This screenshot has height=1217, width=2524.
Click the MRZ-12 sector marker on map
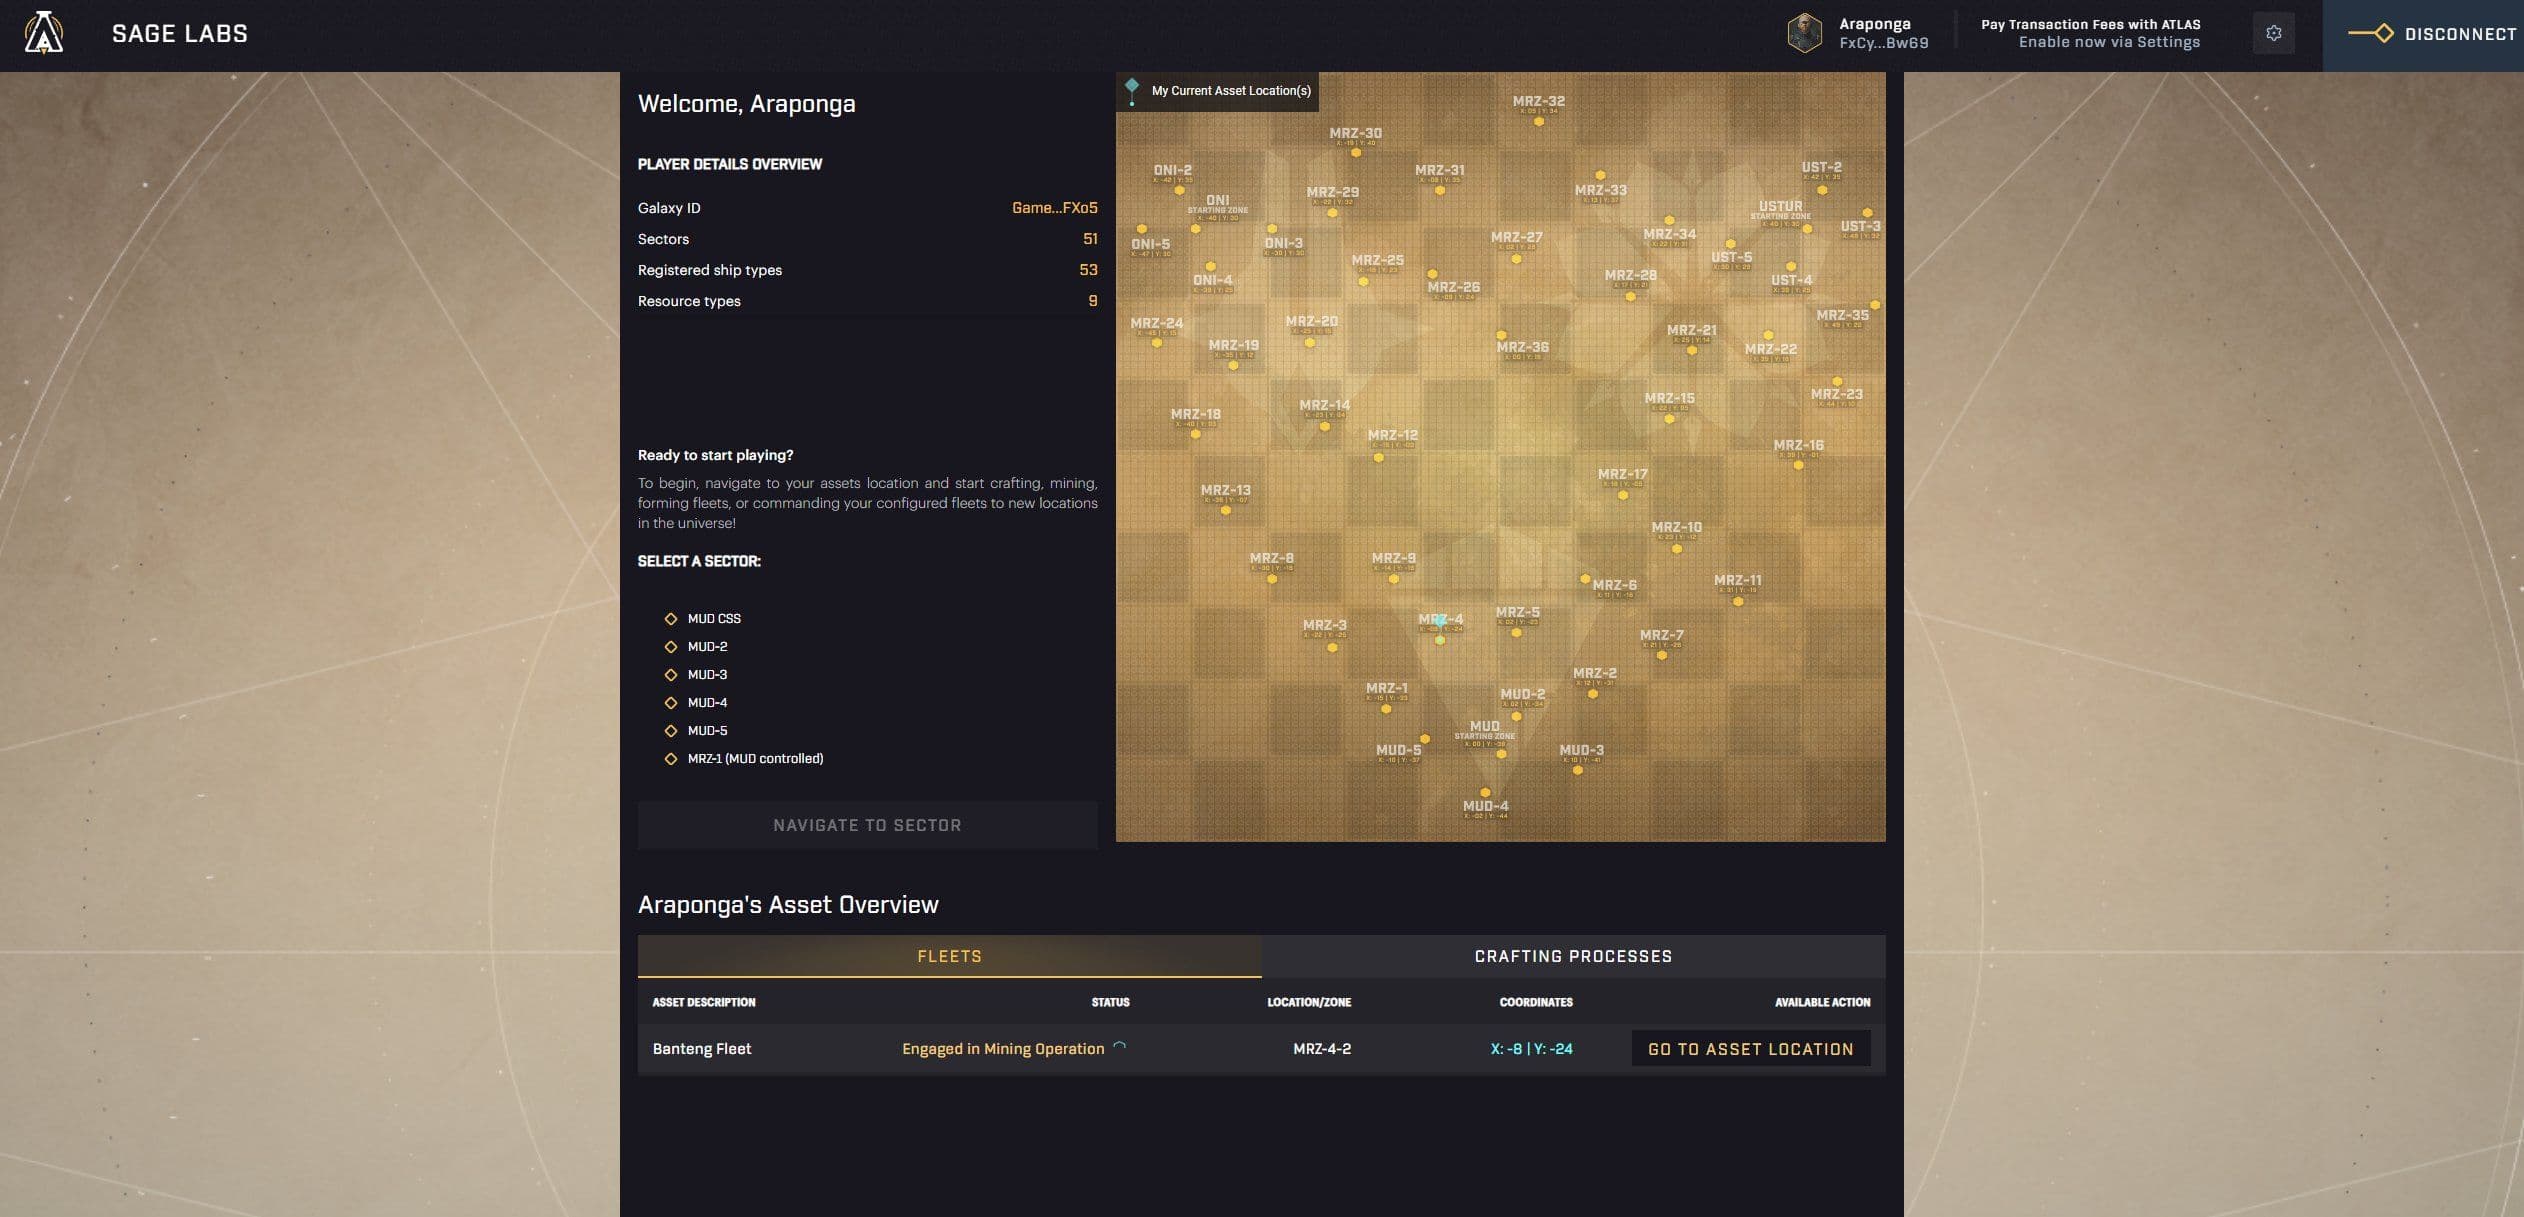pos(1378,458)
